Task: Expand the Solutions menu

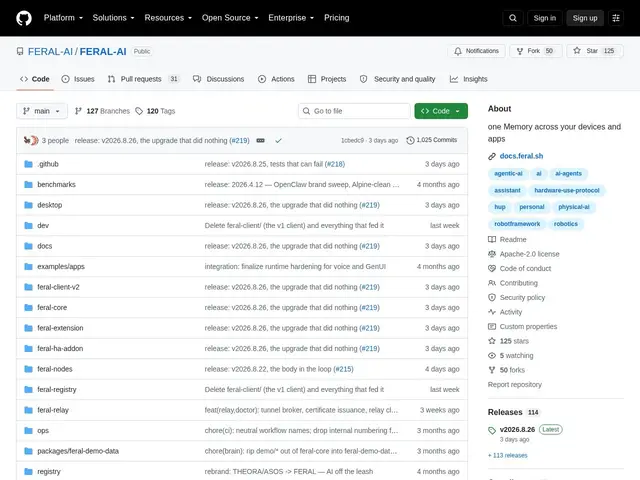Action: [113, 18]
